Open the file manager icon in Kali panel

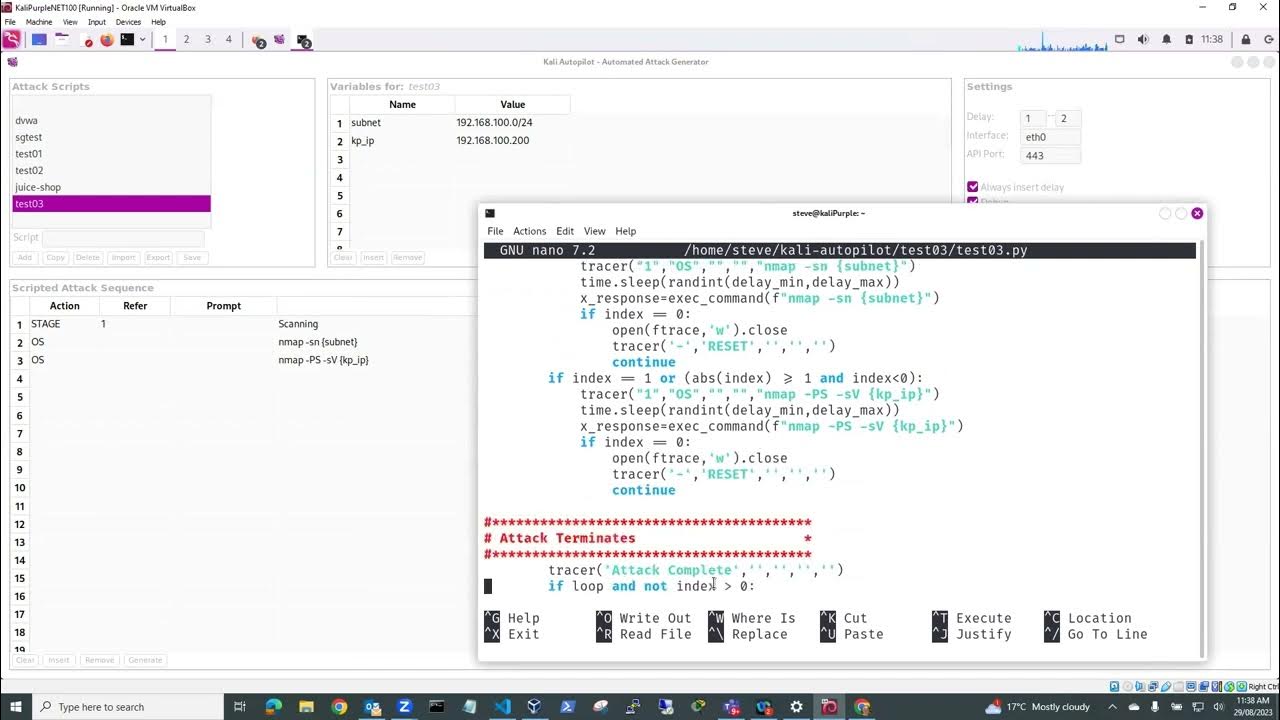click(x=62, y=40)
